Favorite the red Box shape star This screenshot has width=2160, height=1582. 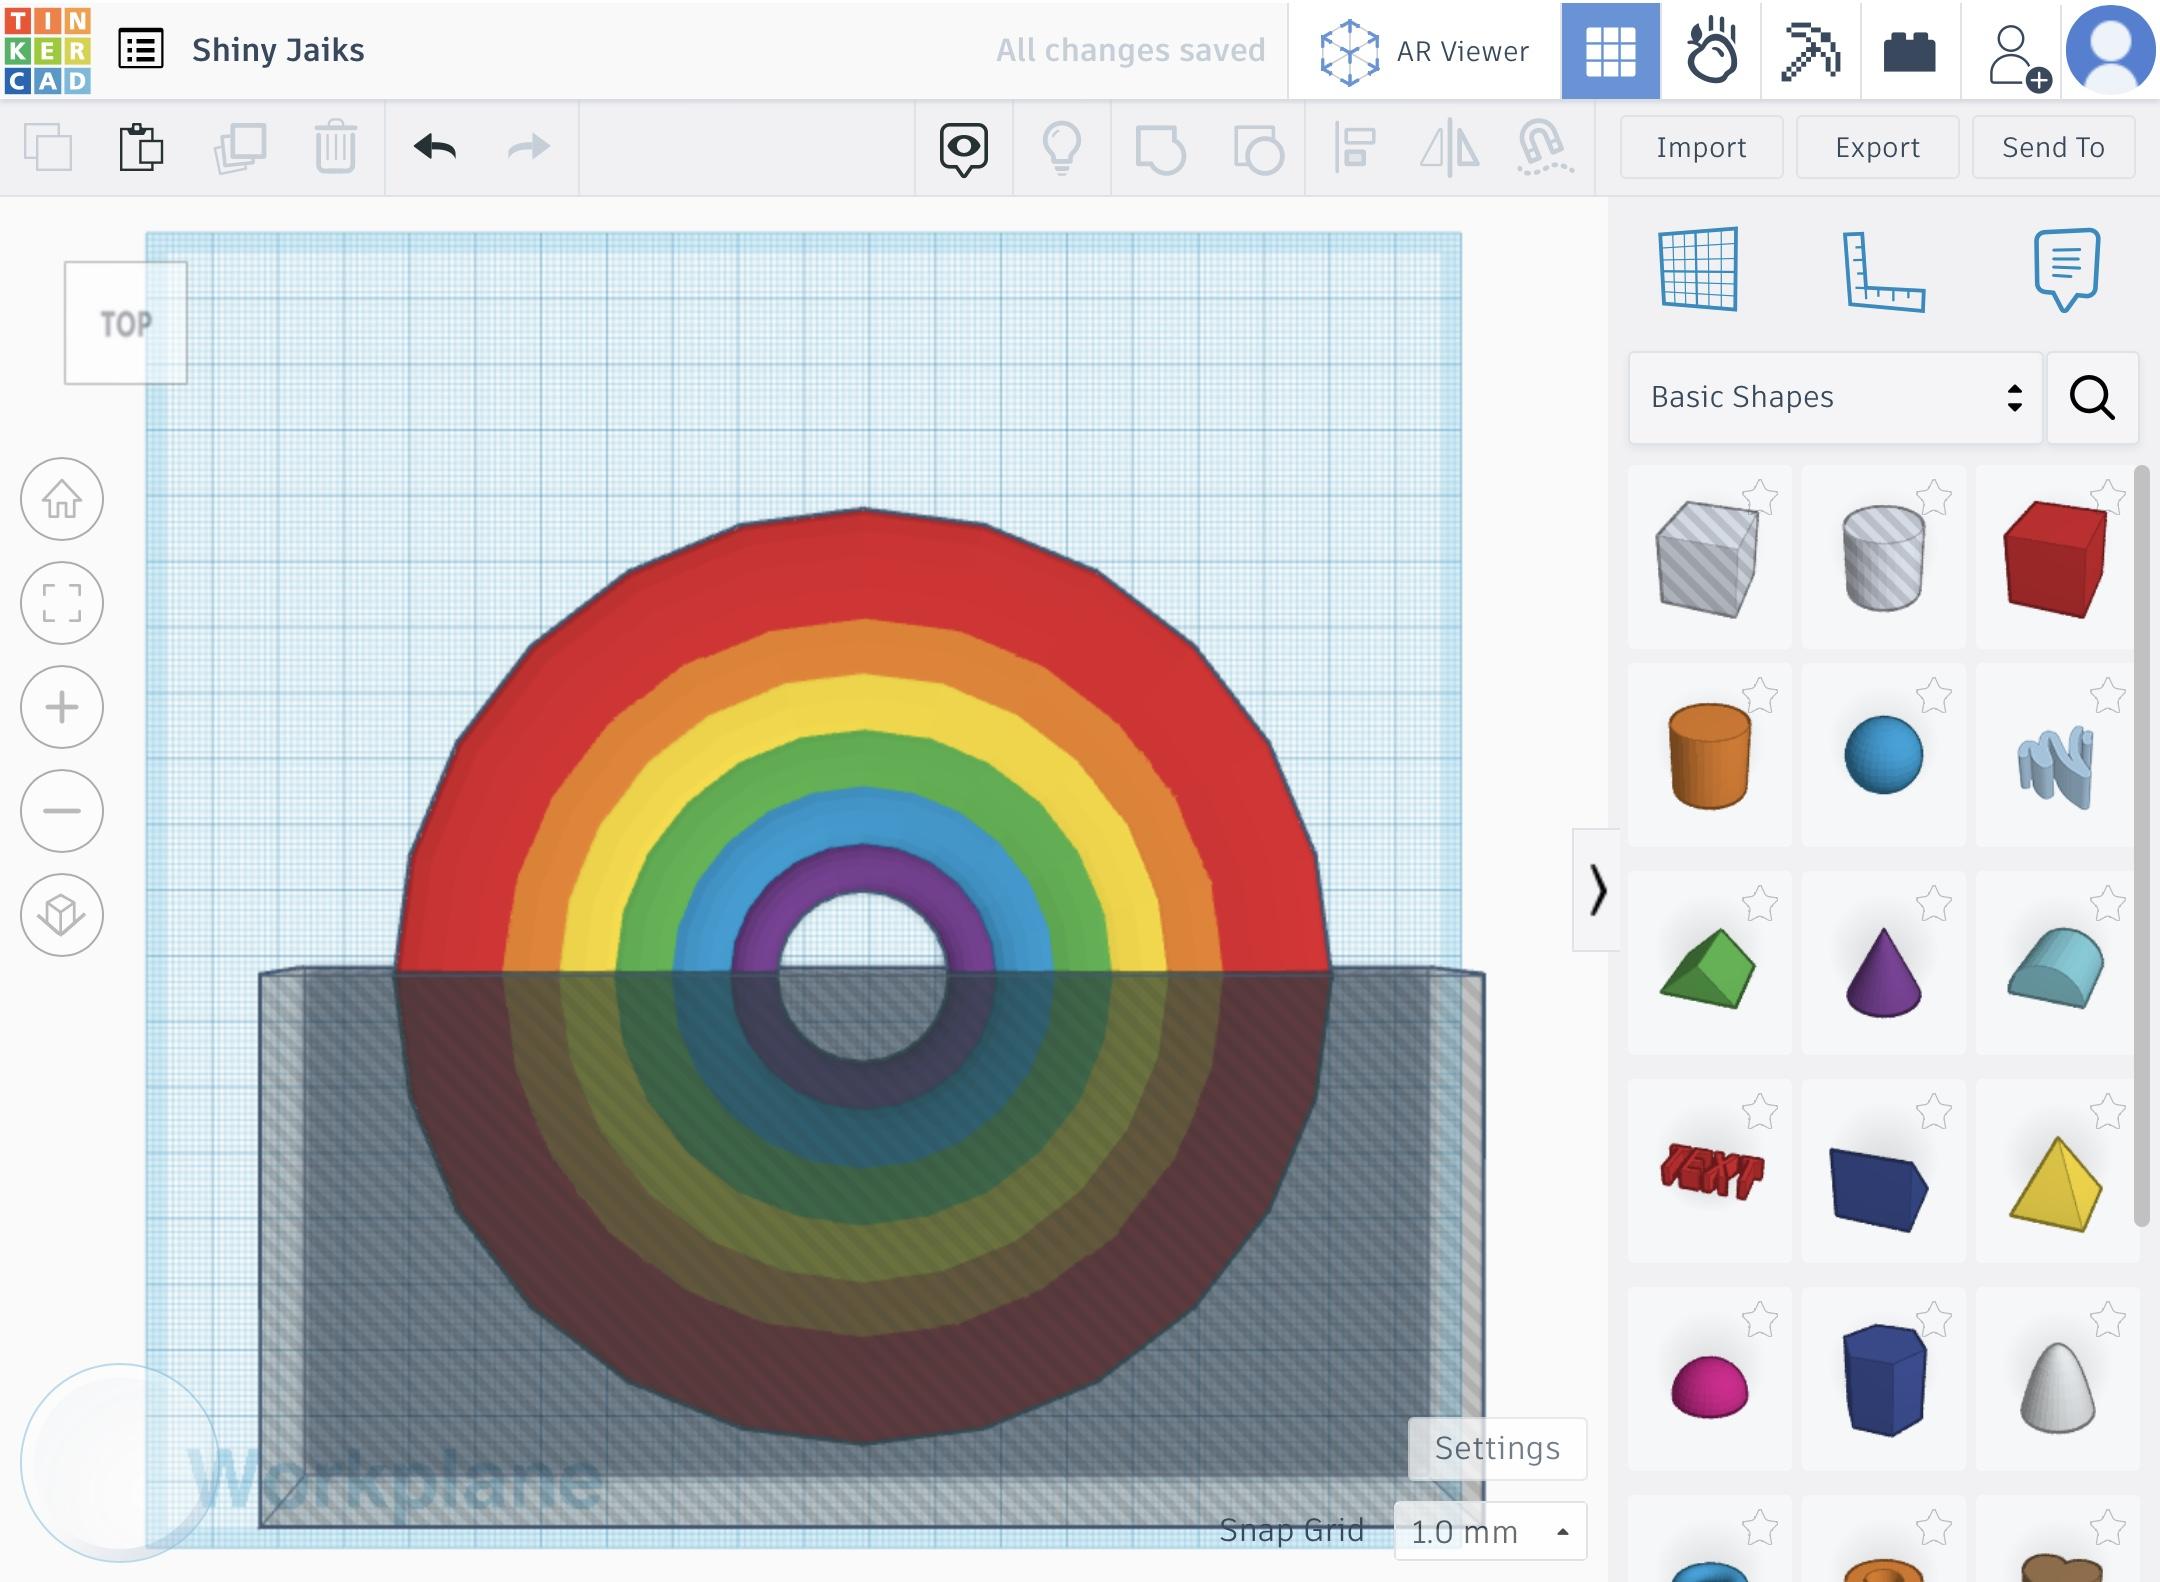[x=2108, y=496]
